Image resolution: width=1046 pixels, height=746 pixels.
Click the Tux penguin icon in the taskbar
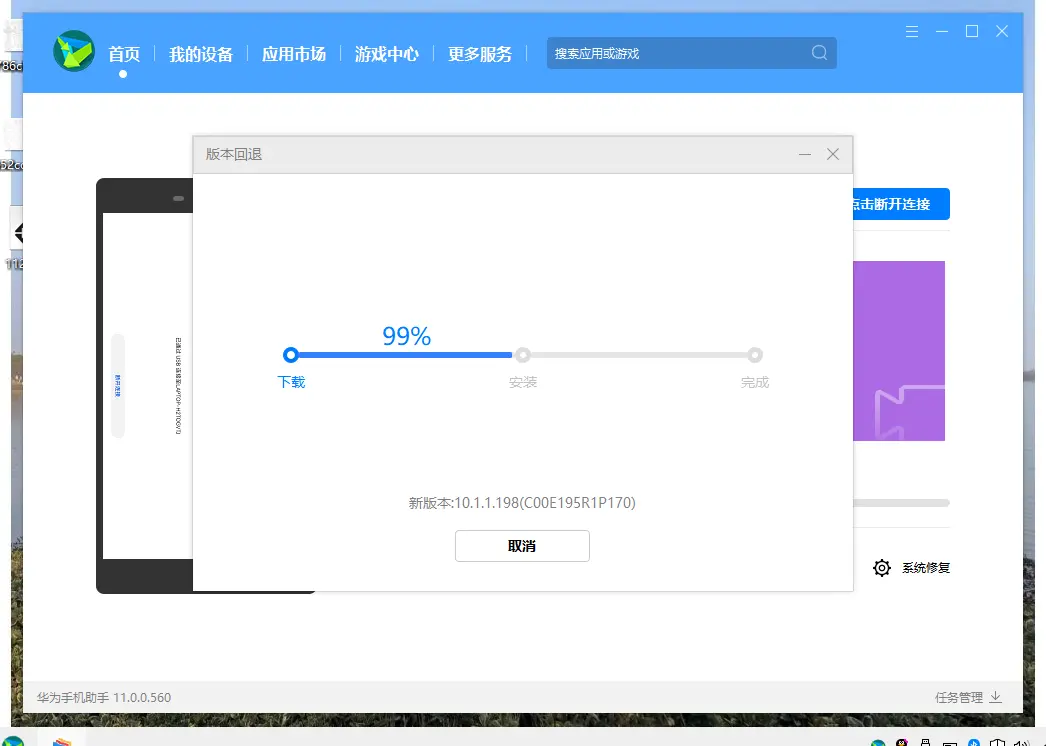[901, 742]
